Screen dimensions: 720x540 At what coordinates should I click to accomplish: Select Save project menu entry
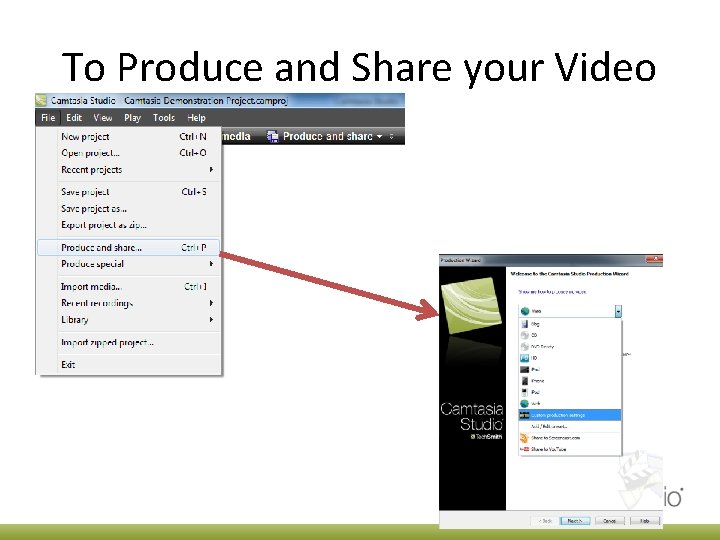[129, 192]
